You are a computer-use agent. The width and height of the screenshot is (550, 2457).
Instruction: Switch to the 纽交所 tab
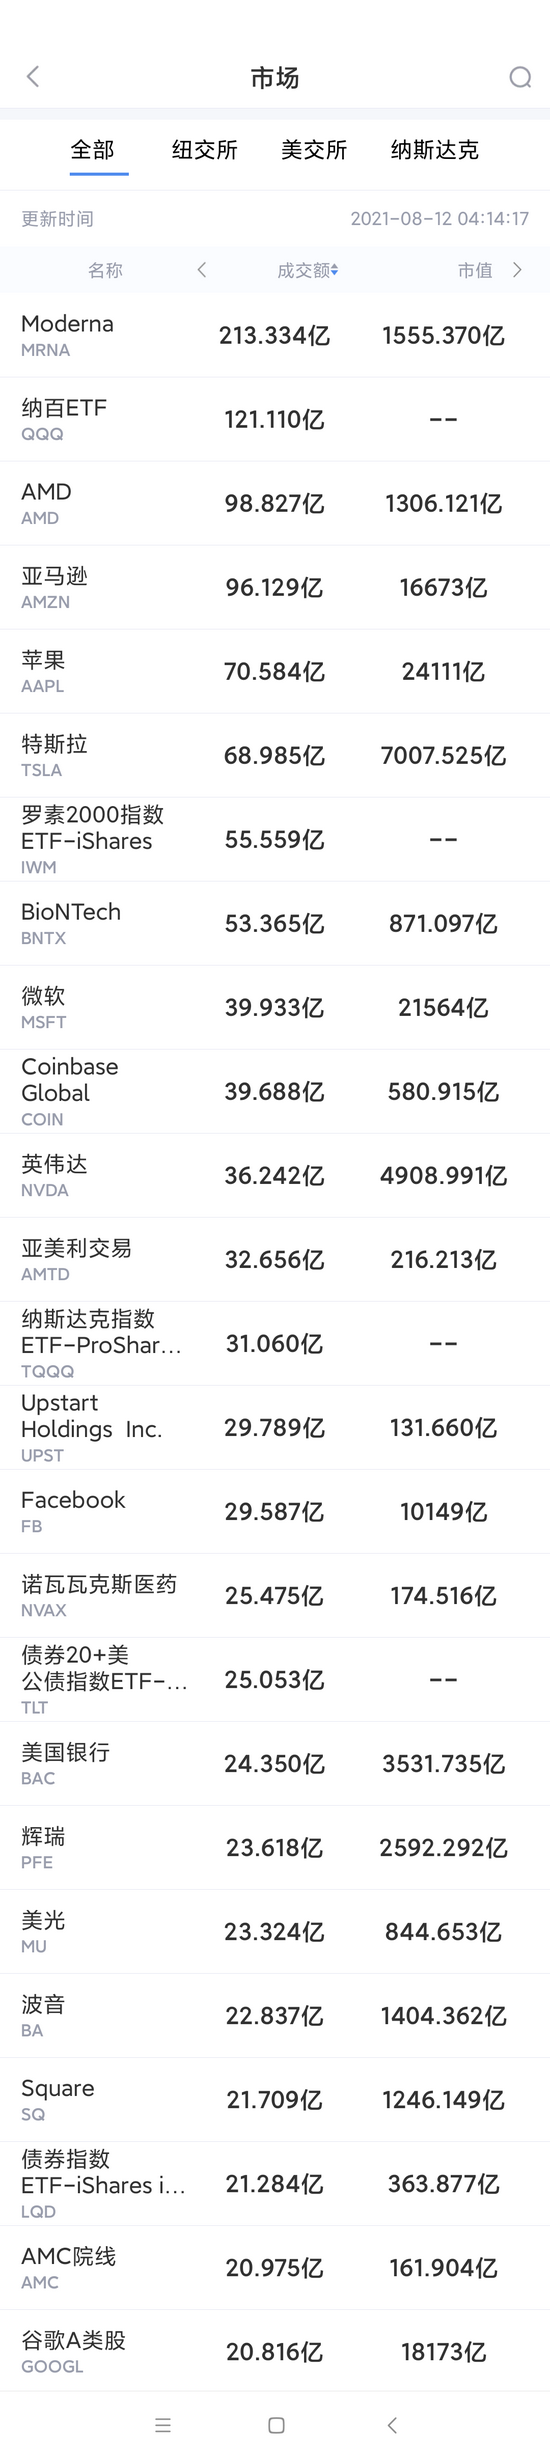click(205, 150)
